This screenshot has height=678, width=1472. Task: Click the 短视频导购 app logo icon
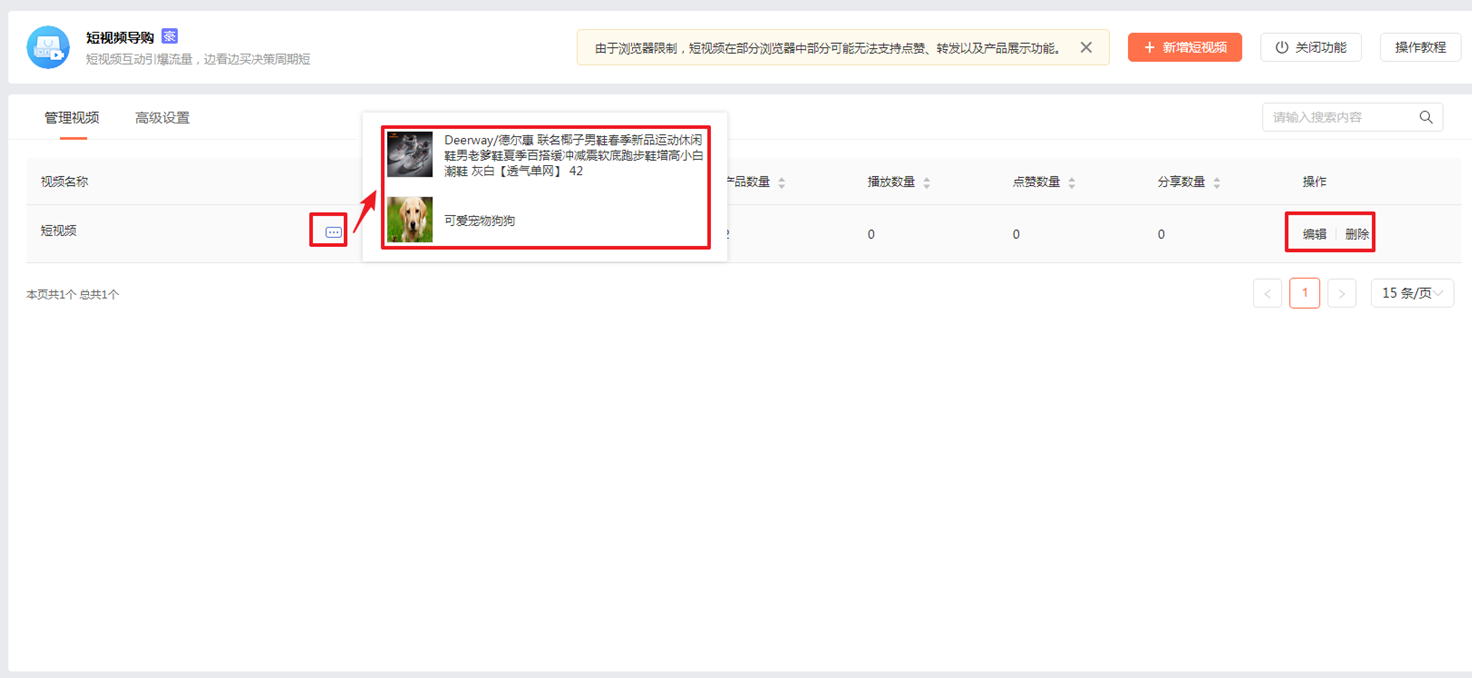(x=48, y=47)
